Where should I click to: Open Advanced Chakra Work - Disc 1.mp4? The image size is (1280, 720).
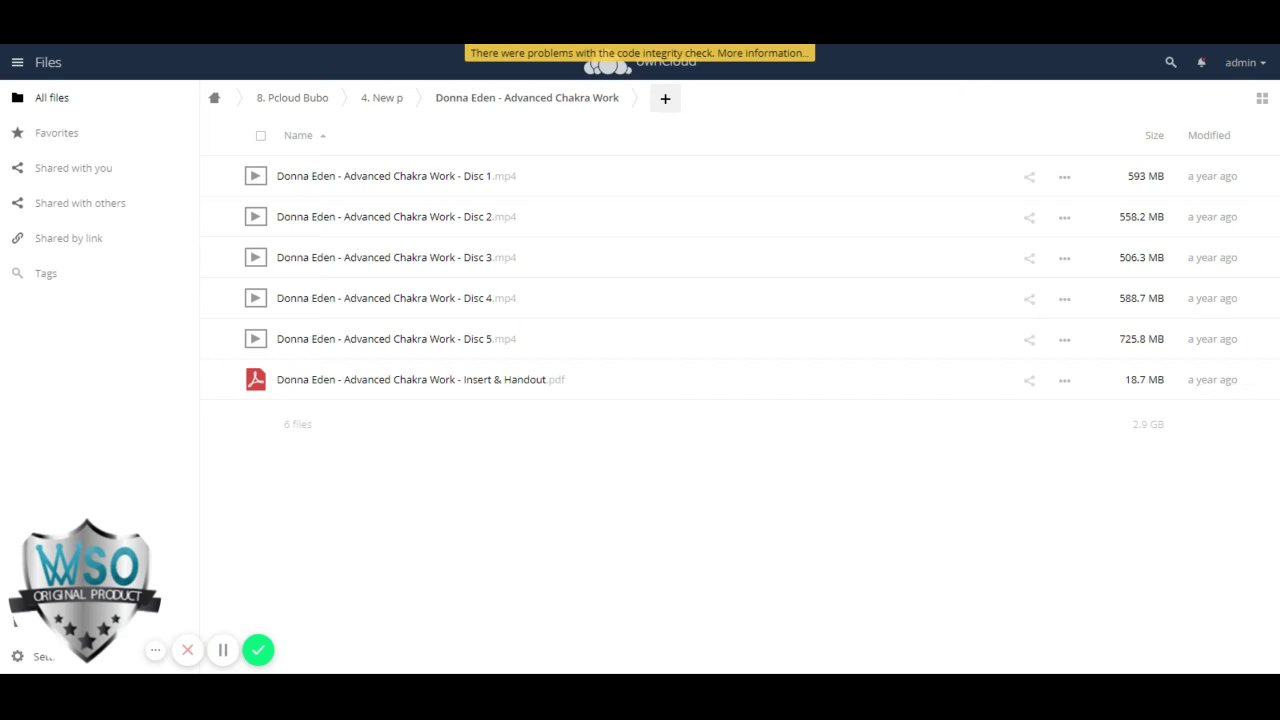coord(396,176)
